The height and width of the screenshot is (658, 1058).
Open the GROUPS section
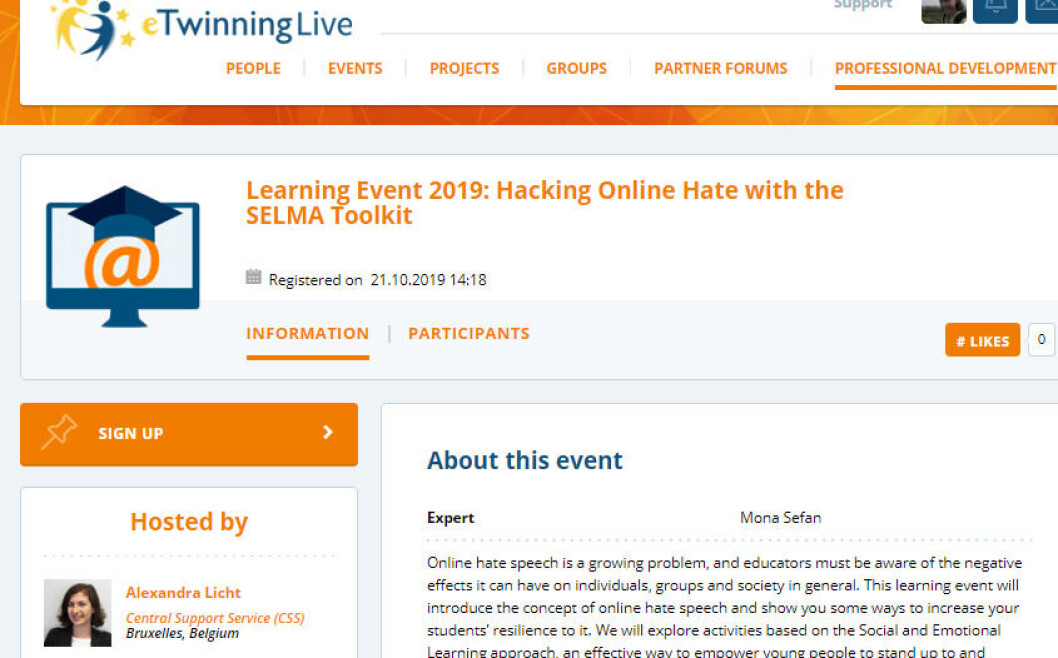(576, 69)
